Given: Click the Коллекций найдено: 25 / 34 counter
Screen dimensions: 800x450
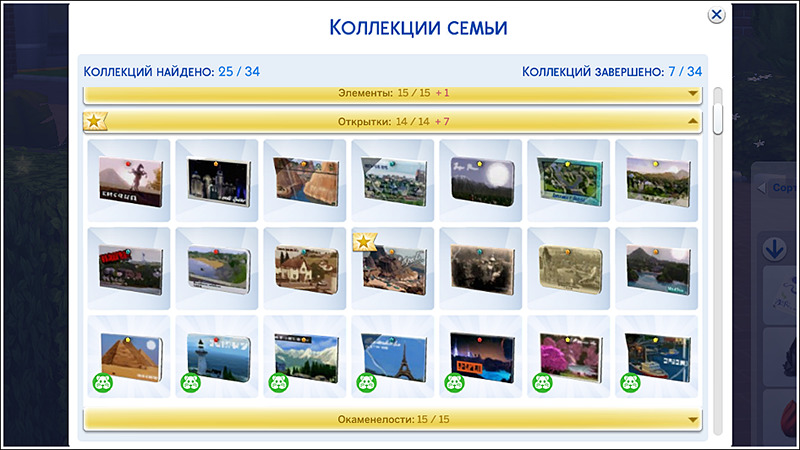Looking at the screenshot, I should coord(171,71).
